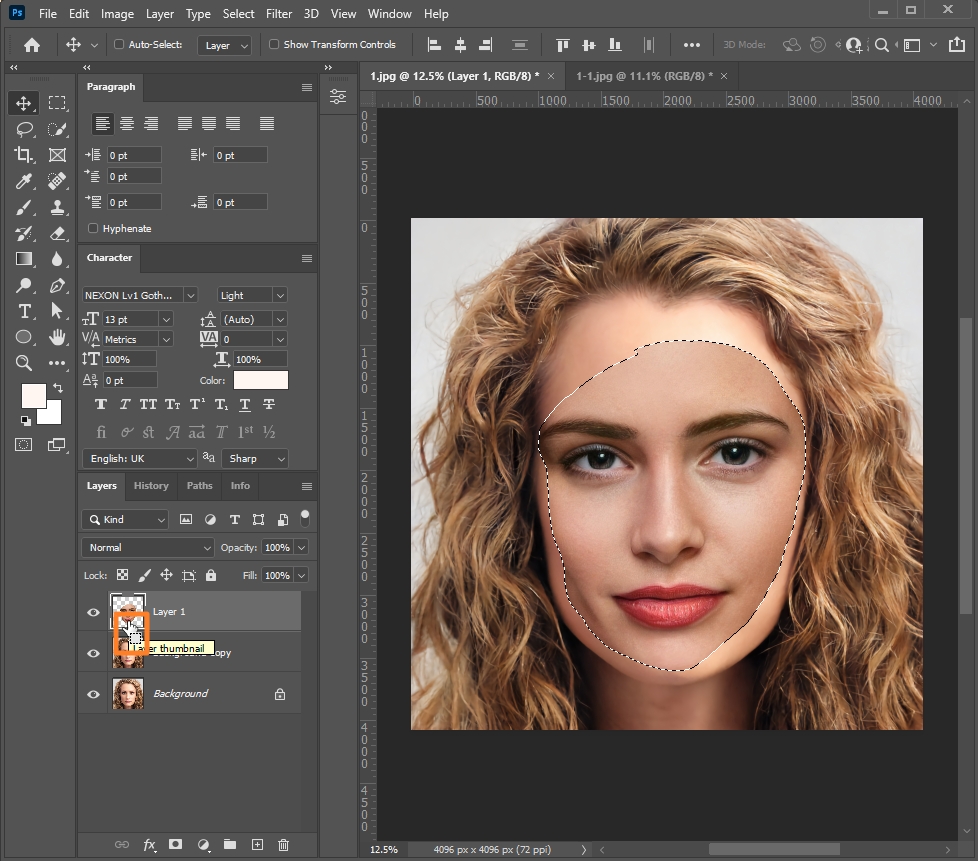Hide the Background layer via eye icon
978x861 pixels.
point(94,694)
